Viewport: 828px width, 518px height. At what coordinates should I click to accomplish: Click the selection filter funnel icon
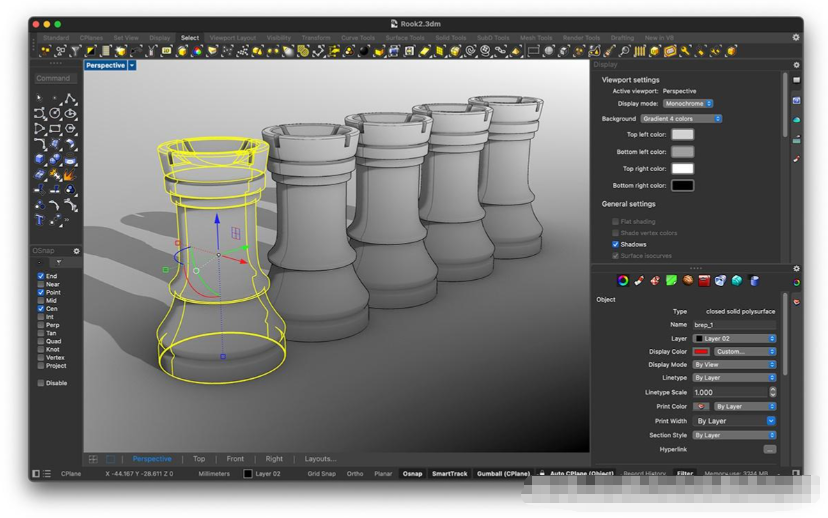76,51
